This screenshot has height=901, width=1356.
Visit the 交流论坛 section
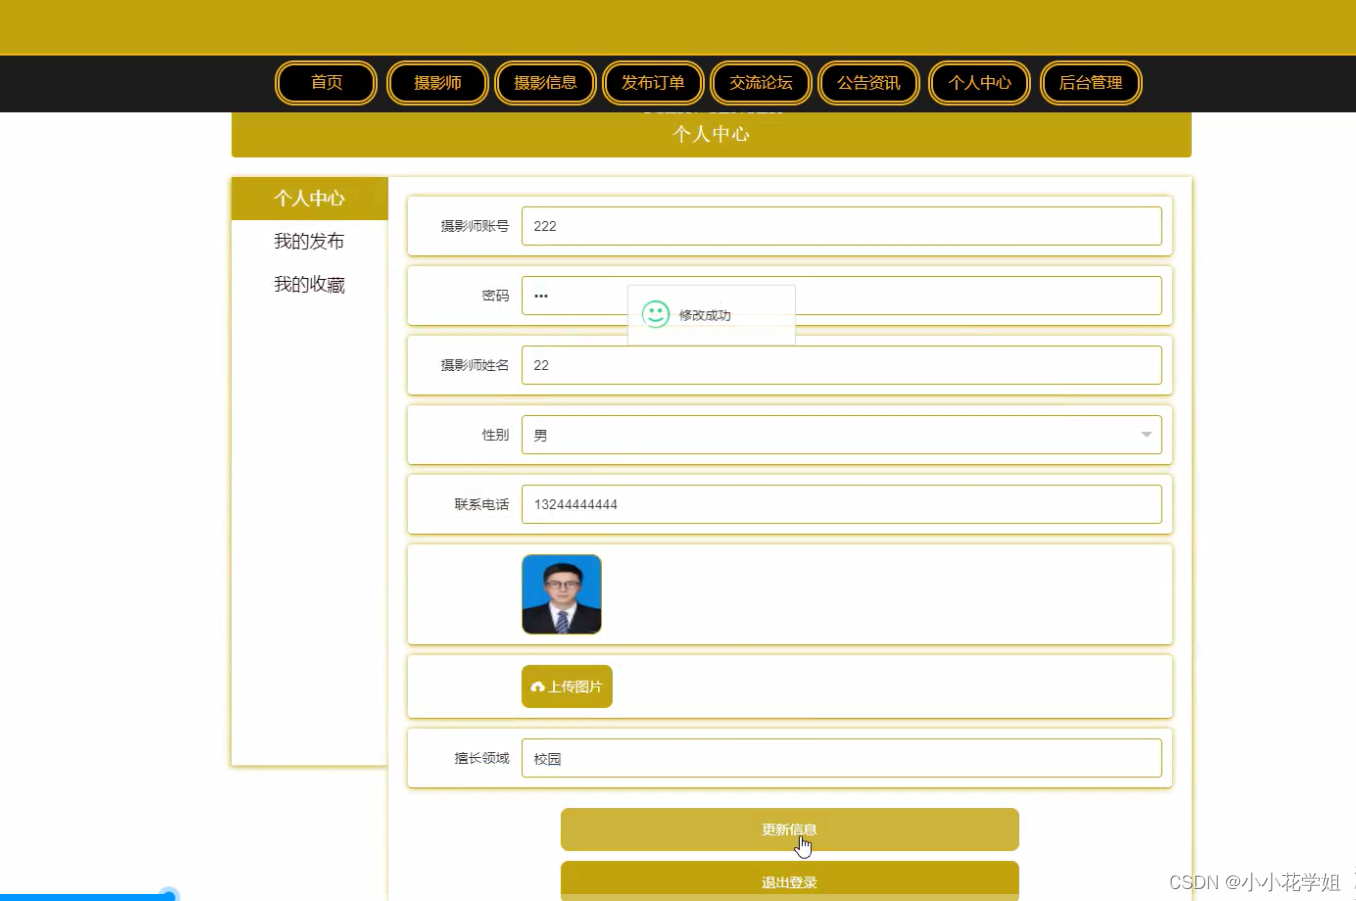click(760, 83)
